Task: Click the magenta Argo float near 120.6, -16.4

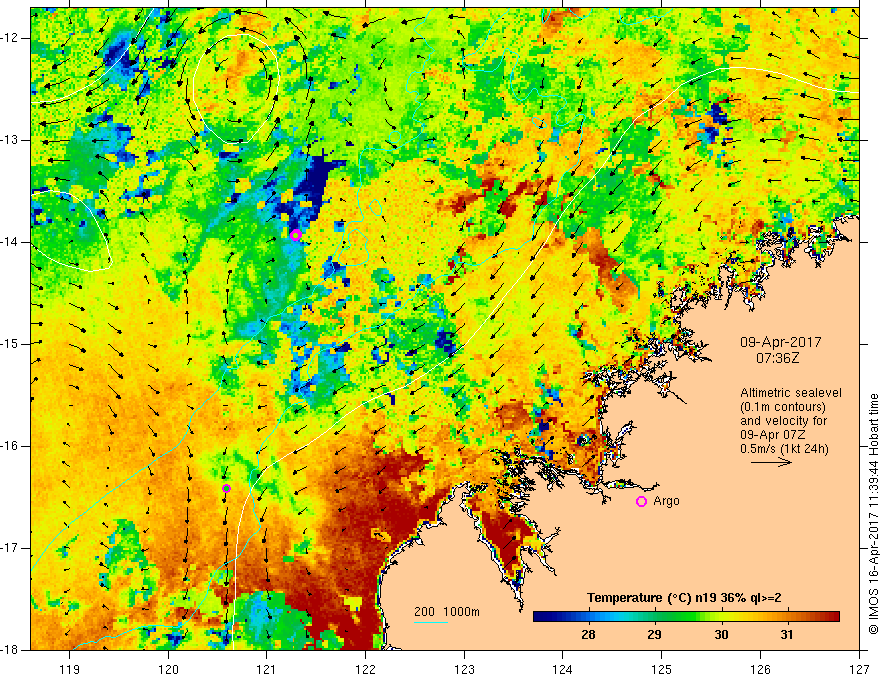Action: (226, 488)
